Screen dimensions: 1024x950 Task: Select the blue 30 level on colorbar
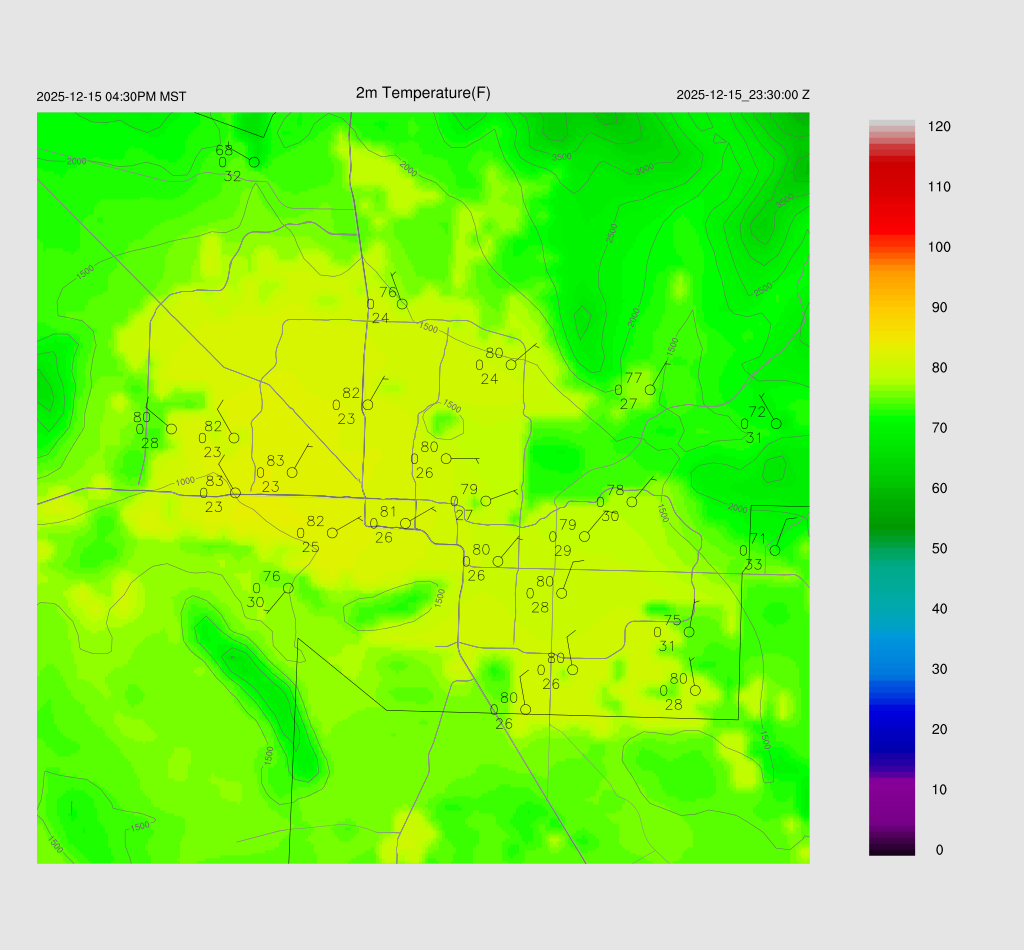coord(892,669)
